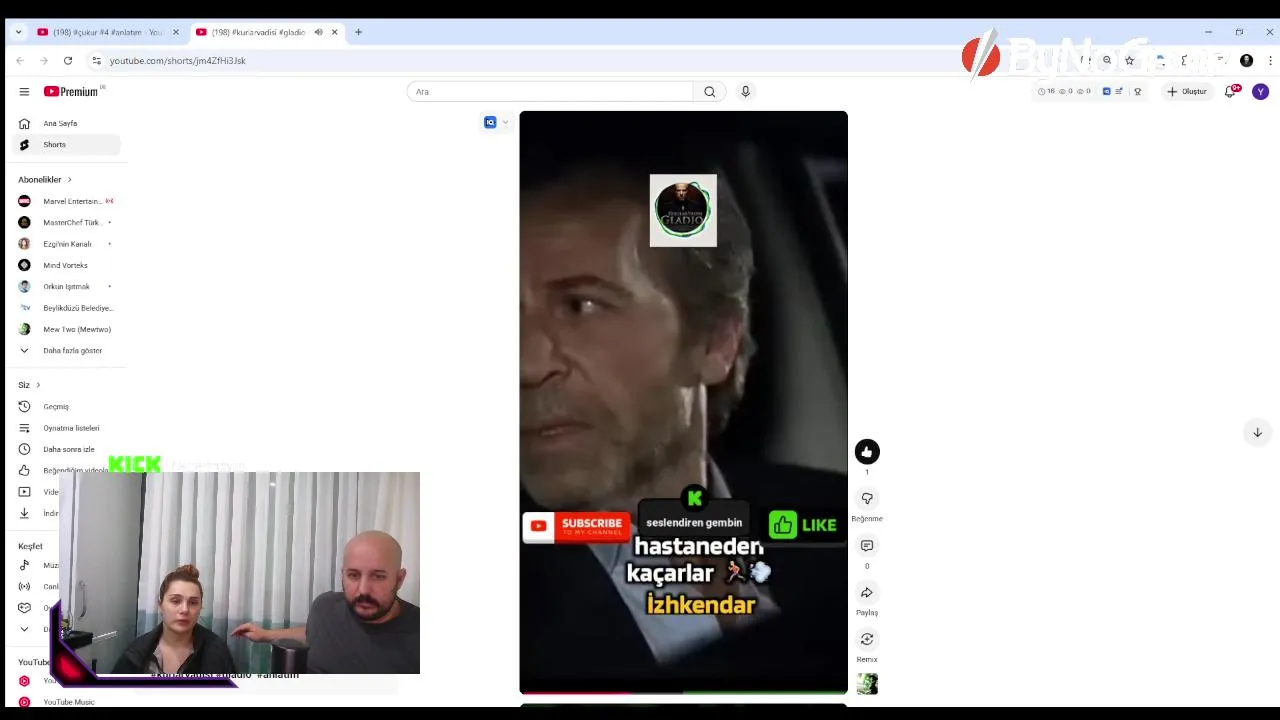Switch to the #çukur #4 tab

coord(108,32)
